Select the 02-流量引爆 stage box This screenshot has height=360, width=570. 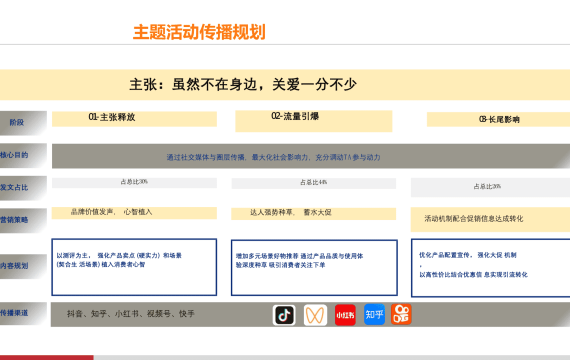coord(314,121)
